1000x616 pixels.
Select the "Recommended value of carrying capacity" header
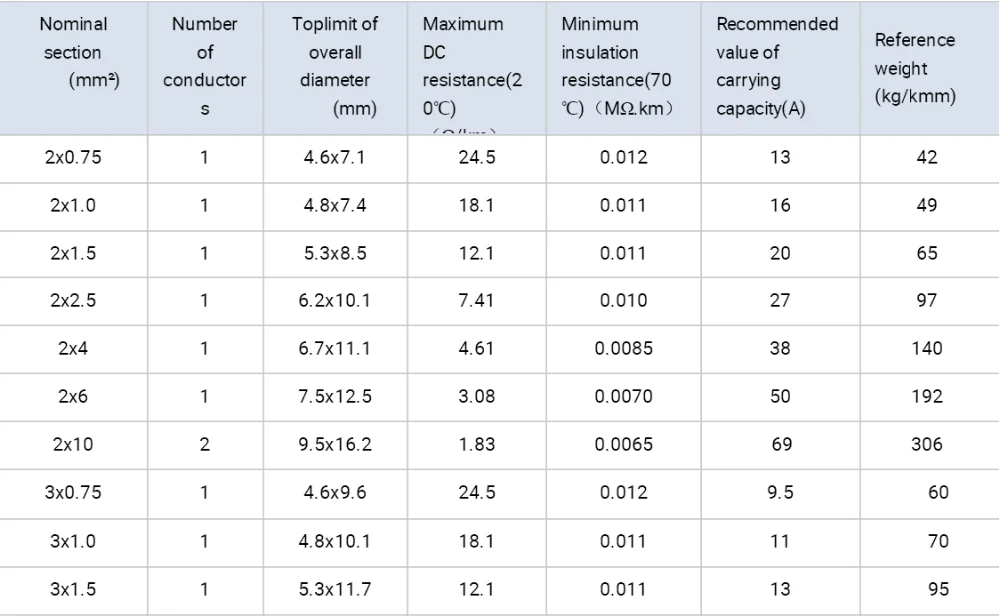pyautogui.click(x=778, y=67)
